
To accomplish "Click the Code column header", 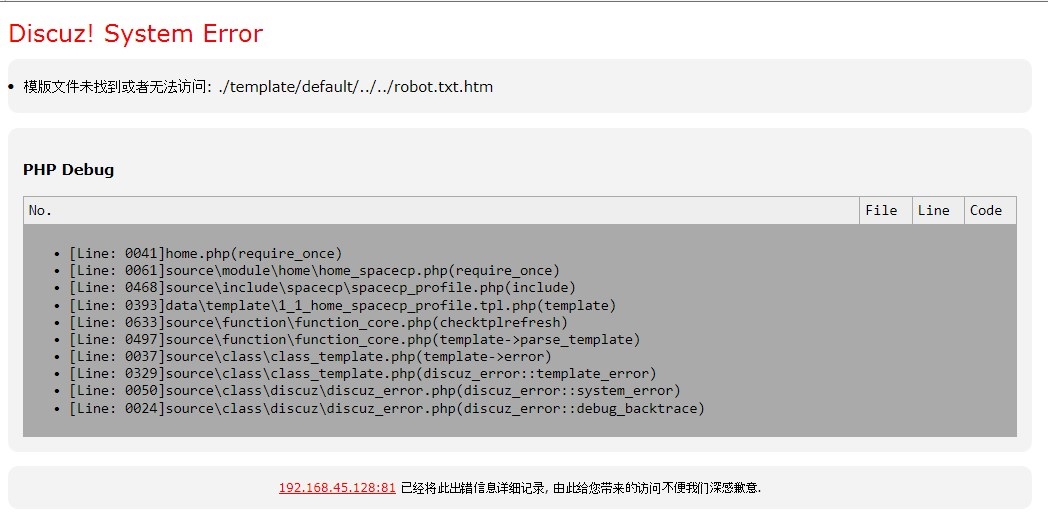I will (990, 211).
